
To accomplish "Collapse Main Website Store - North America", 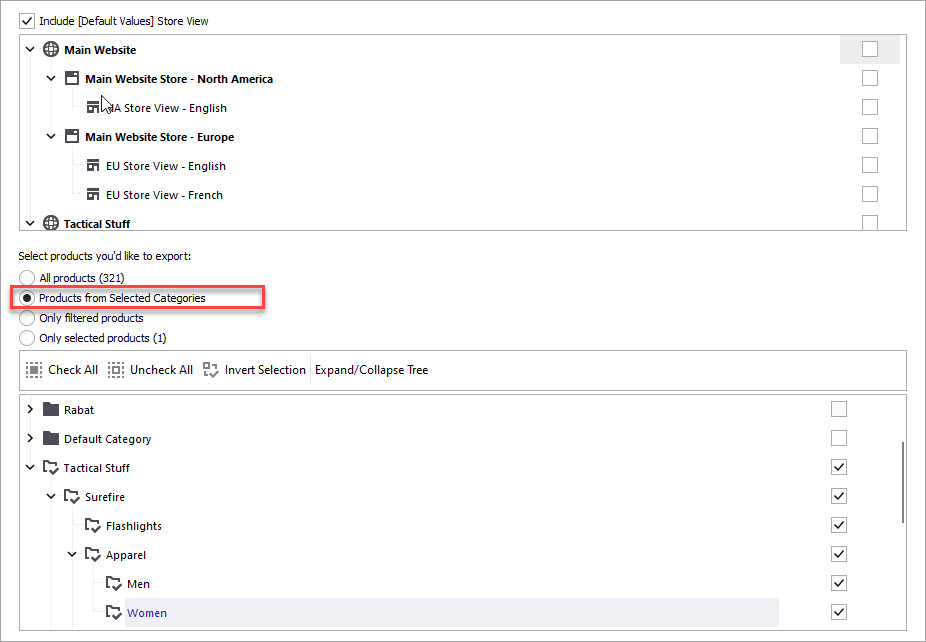I will [x=51, y=78].
